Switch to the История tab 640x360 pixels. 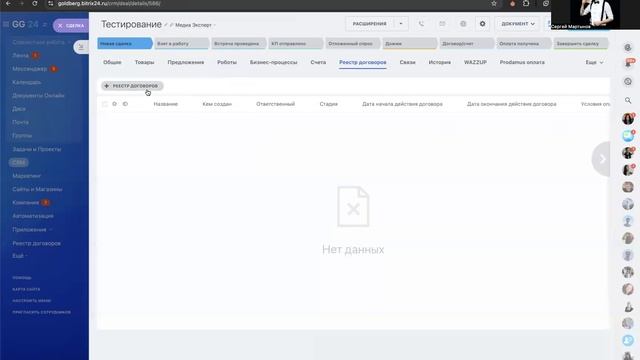[440, 62]
